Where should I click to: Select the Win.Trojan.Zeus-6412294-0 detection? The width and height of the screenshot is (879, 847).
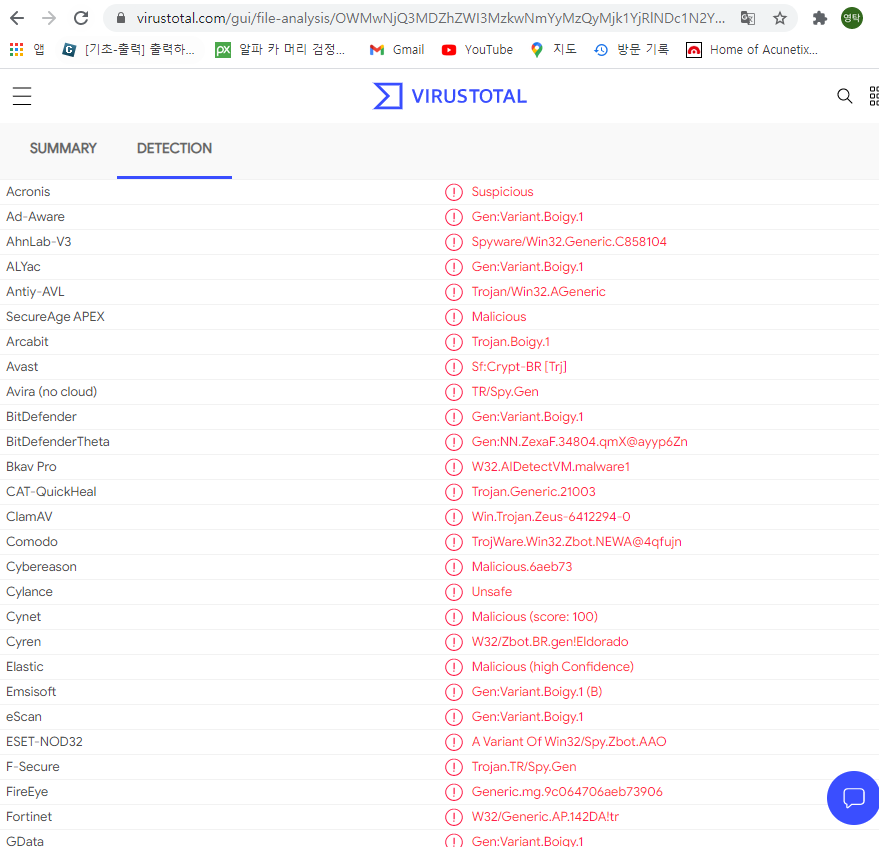[550, 517]
